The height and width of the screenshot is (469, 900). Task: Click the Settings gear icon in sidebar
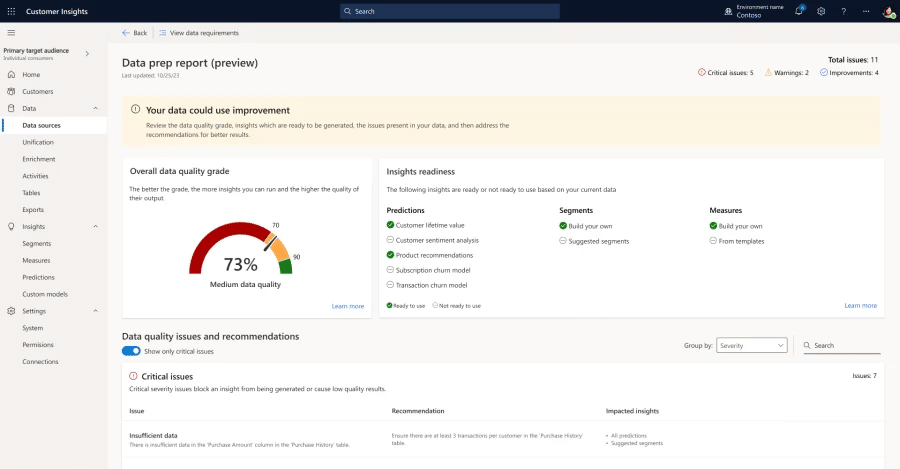tap(11, 311)
